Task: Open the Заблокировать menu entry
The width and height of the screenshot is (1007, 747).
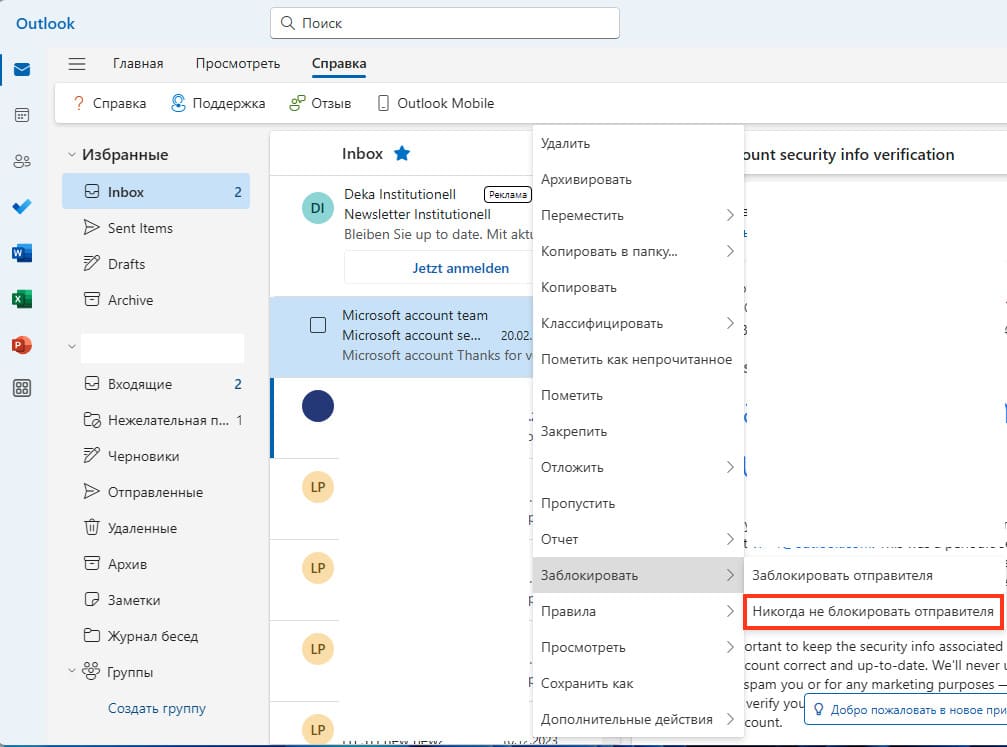Action: pyautogui.click(x=638, y=575)
